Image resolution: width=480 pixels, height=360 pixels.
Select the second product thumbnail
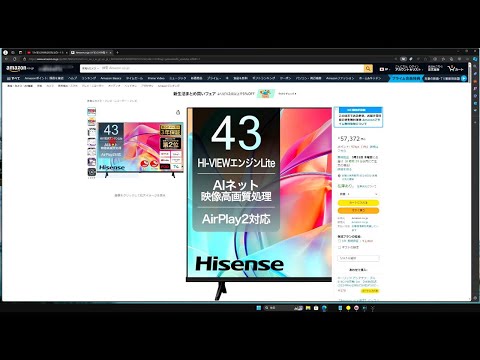click(x=91, y=122)
